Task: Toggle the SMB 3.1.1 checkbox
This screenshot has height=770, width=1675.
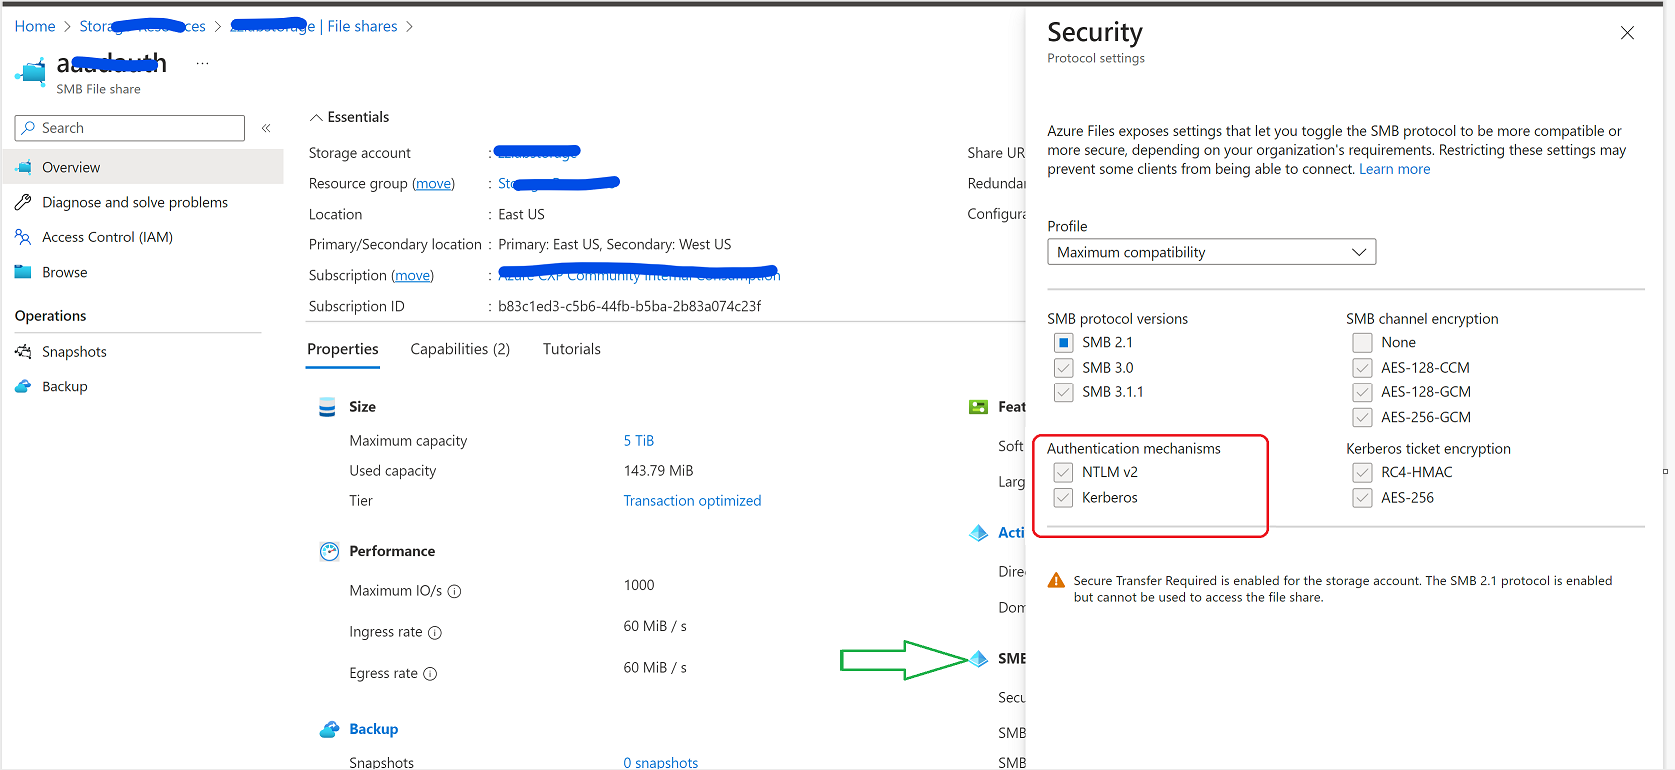Action: pos(1063,392)
